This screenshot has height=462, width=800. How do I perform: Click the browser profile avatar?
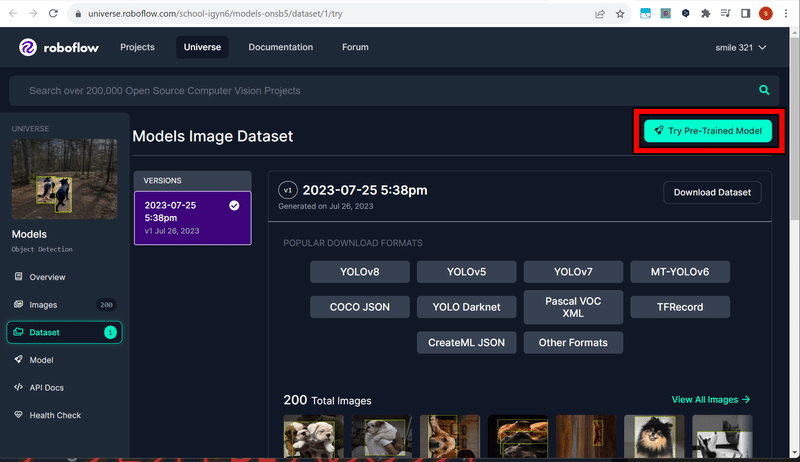pos(765,14)
